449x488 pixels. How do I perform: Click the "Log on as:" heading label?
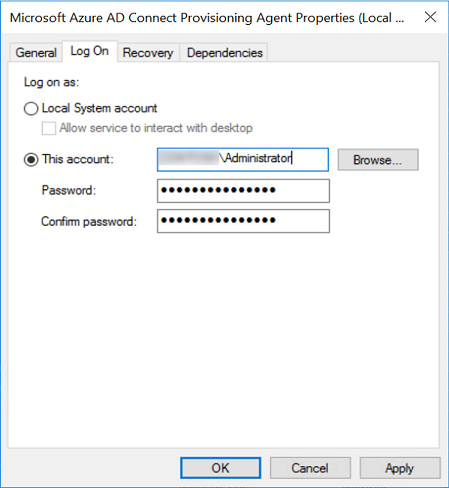52,82
